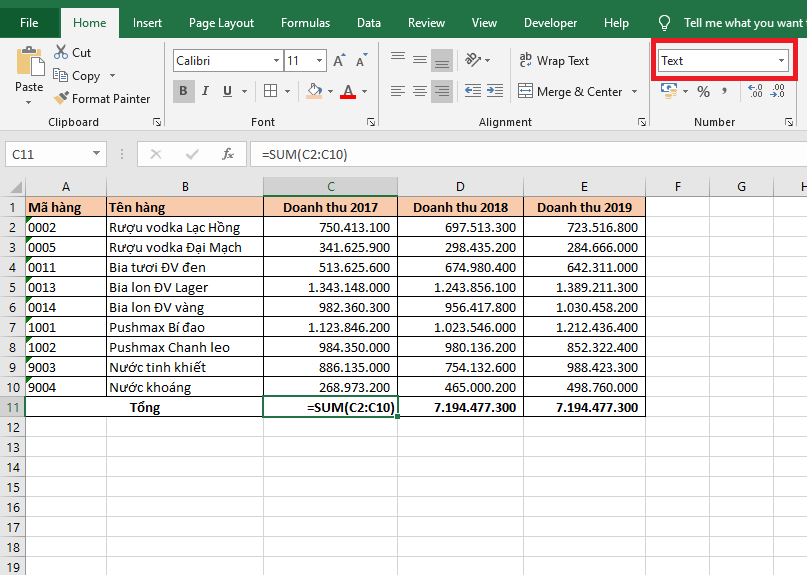The image size is (807, 575).
Task: Open the Calibri font name dropdown
Action: 276,61
